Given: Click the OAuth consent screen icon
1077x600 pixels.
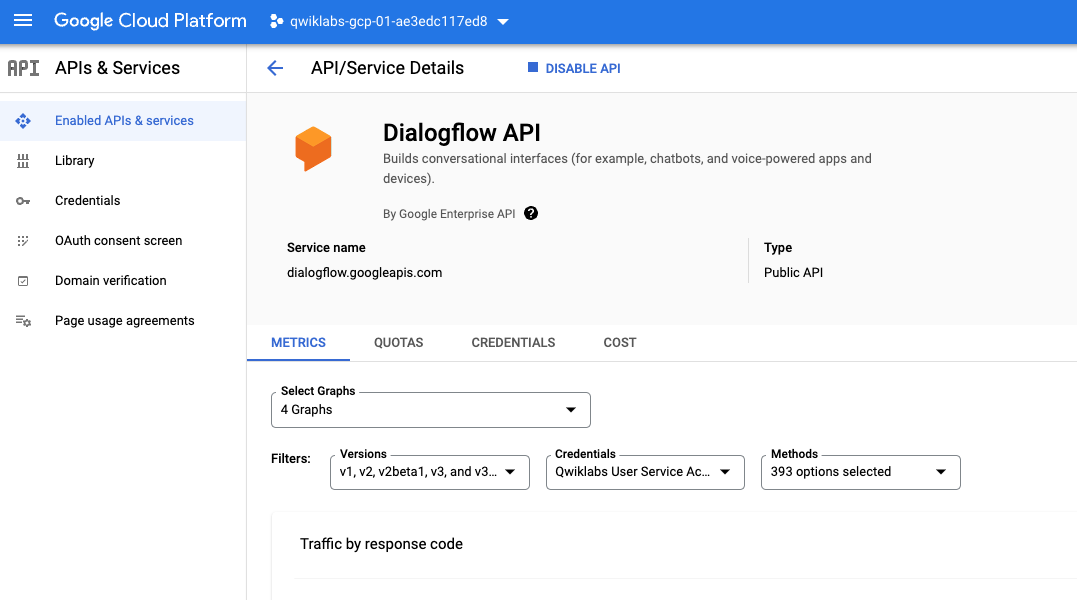Looking at the screenshot, I should 23,241.
